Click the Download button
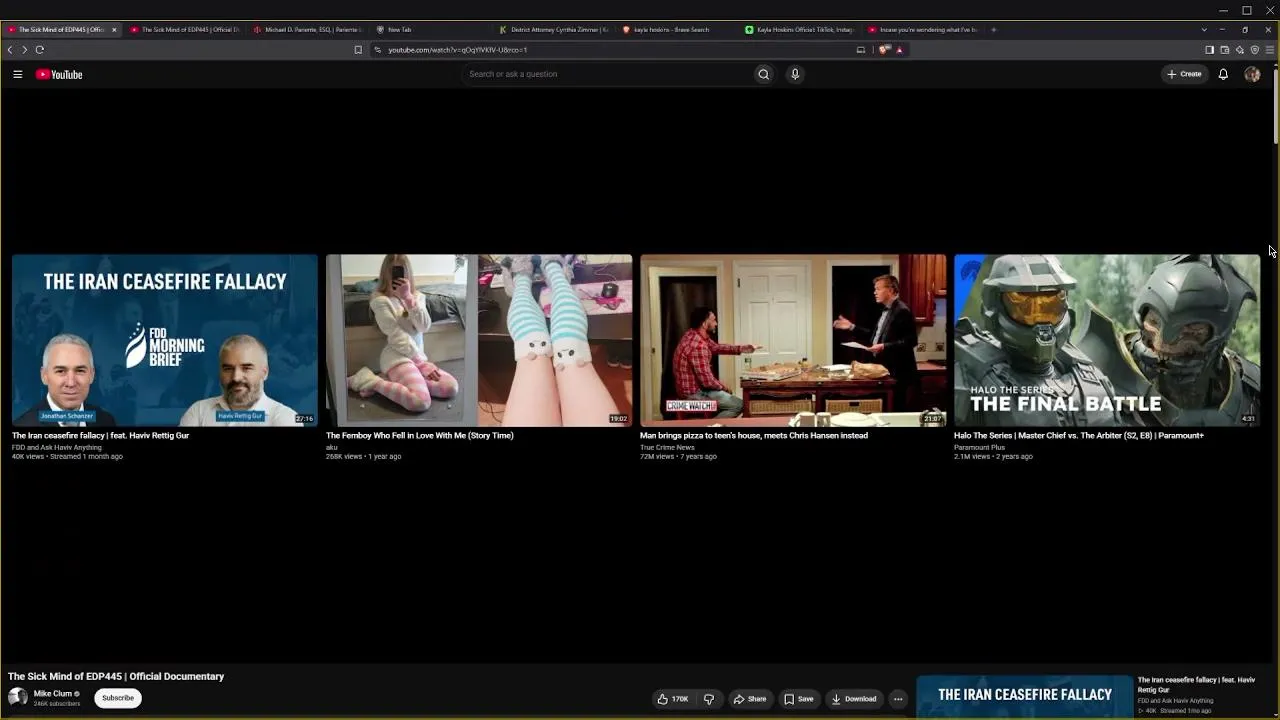This screenshot has width=1280, height=720. click(854, 699)
